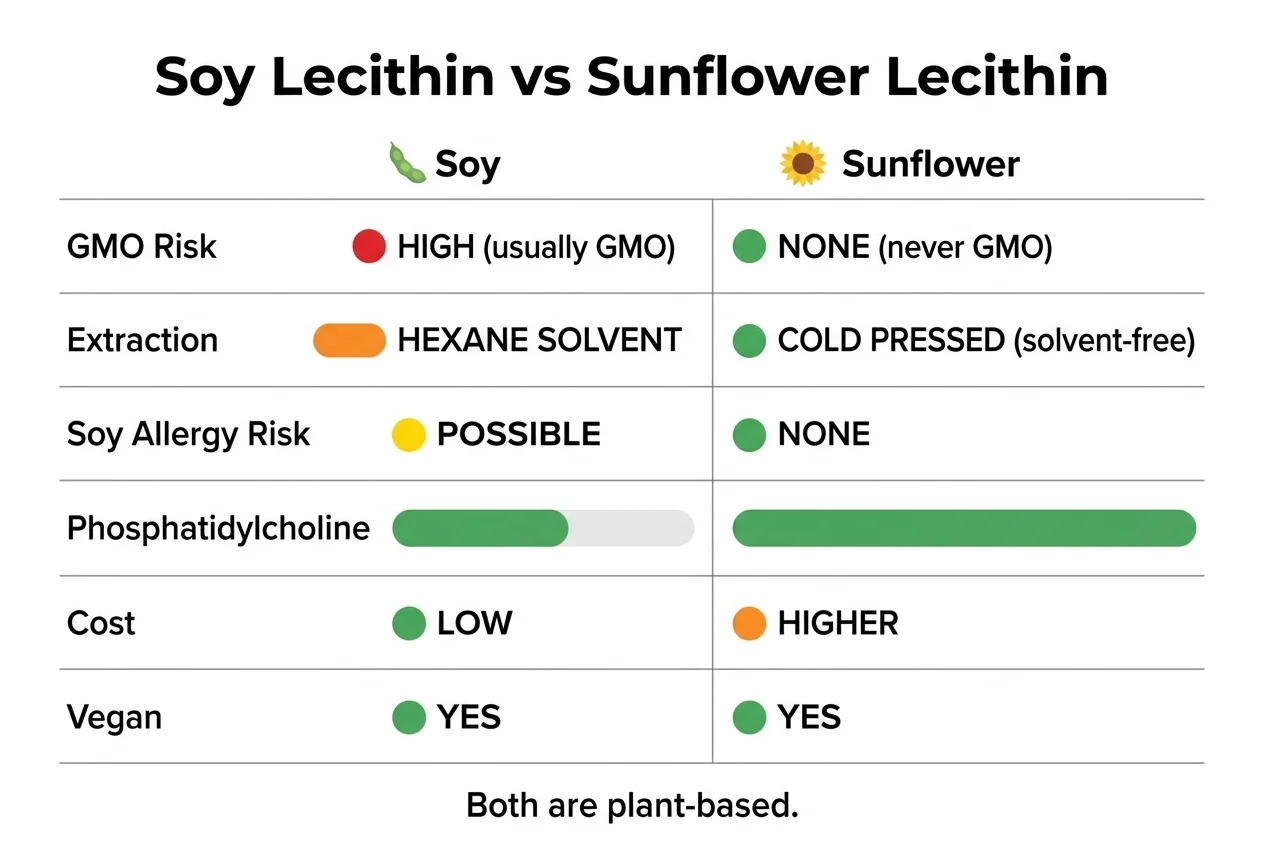Screen dimensions: 1264x848
Task: Click the green dot beside LOW
Action: point(408,623)
